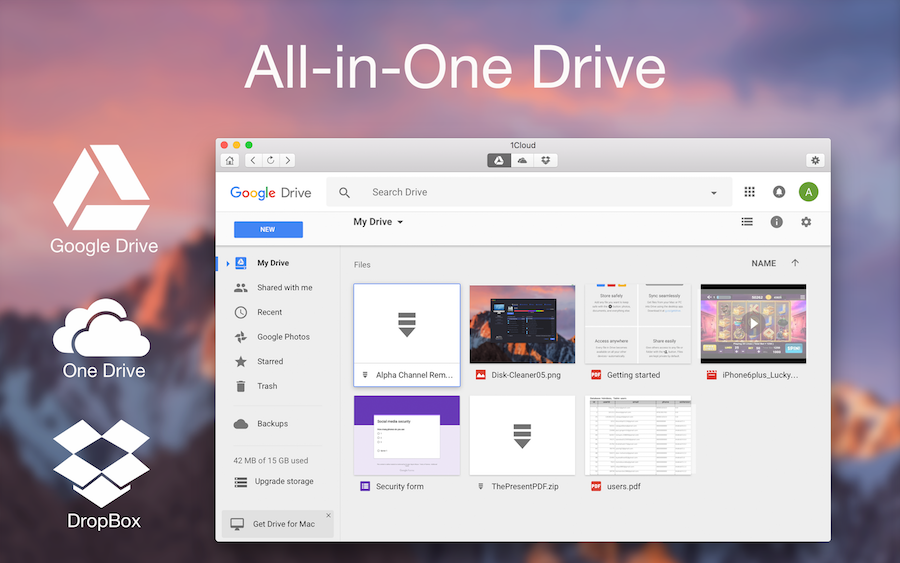
Task: Expand the My Drive tree arrow
Action: pyautogui.click(x=228, y=263)
